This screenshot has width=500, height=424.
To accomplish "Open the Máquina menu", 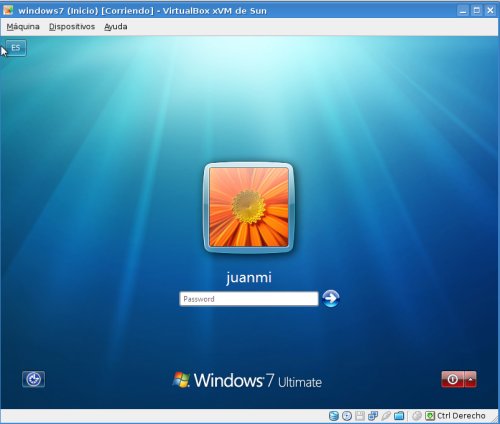I will coord(23,27).
